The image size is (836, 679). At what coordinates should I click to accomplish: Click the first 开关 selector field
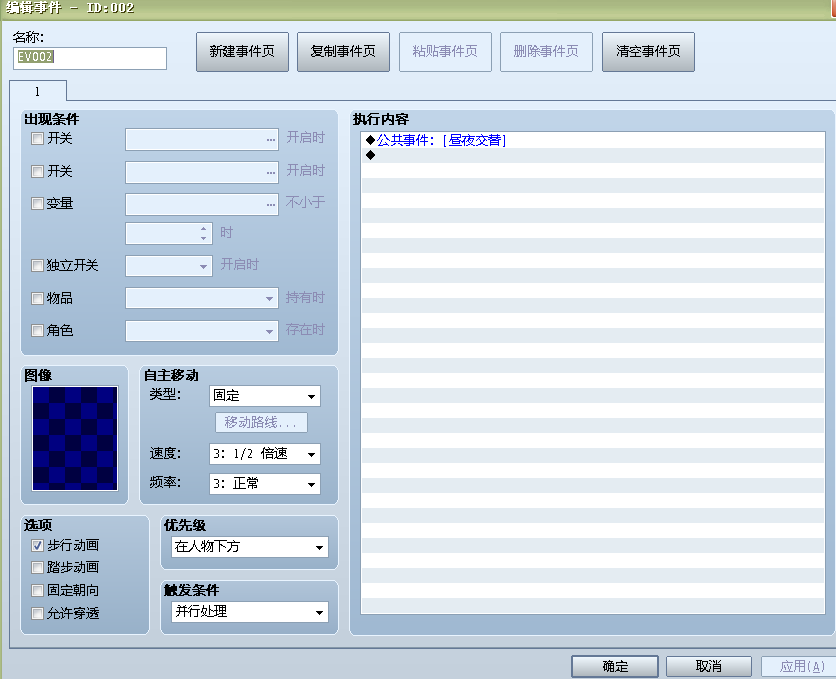pos(202,140)
